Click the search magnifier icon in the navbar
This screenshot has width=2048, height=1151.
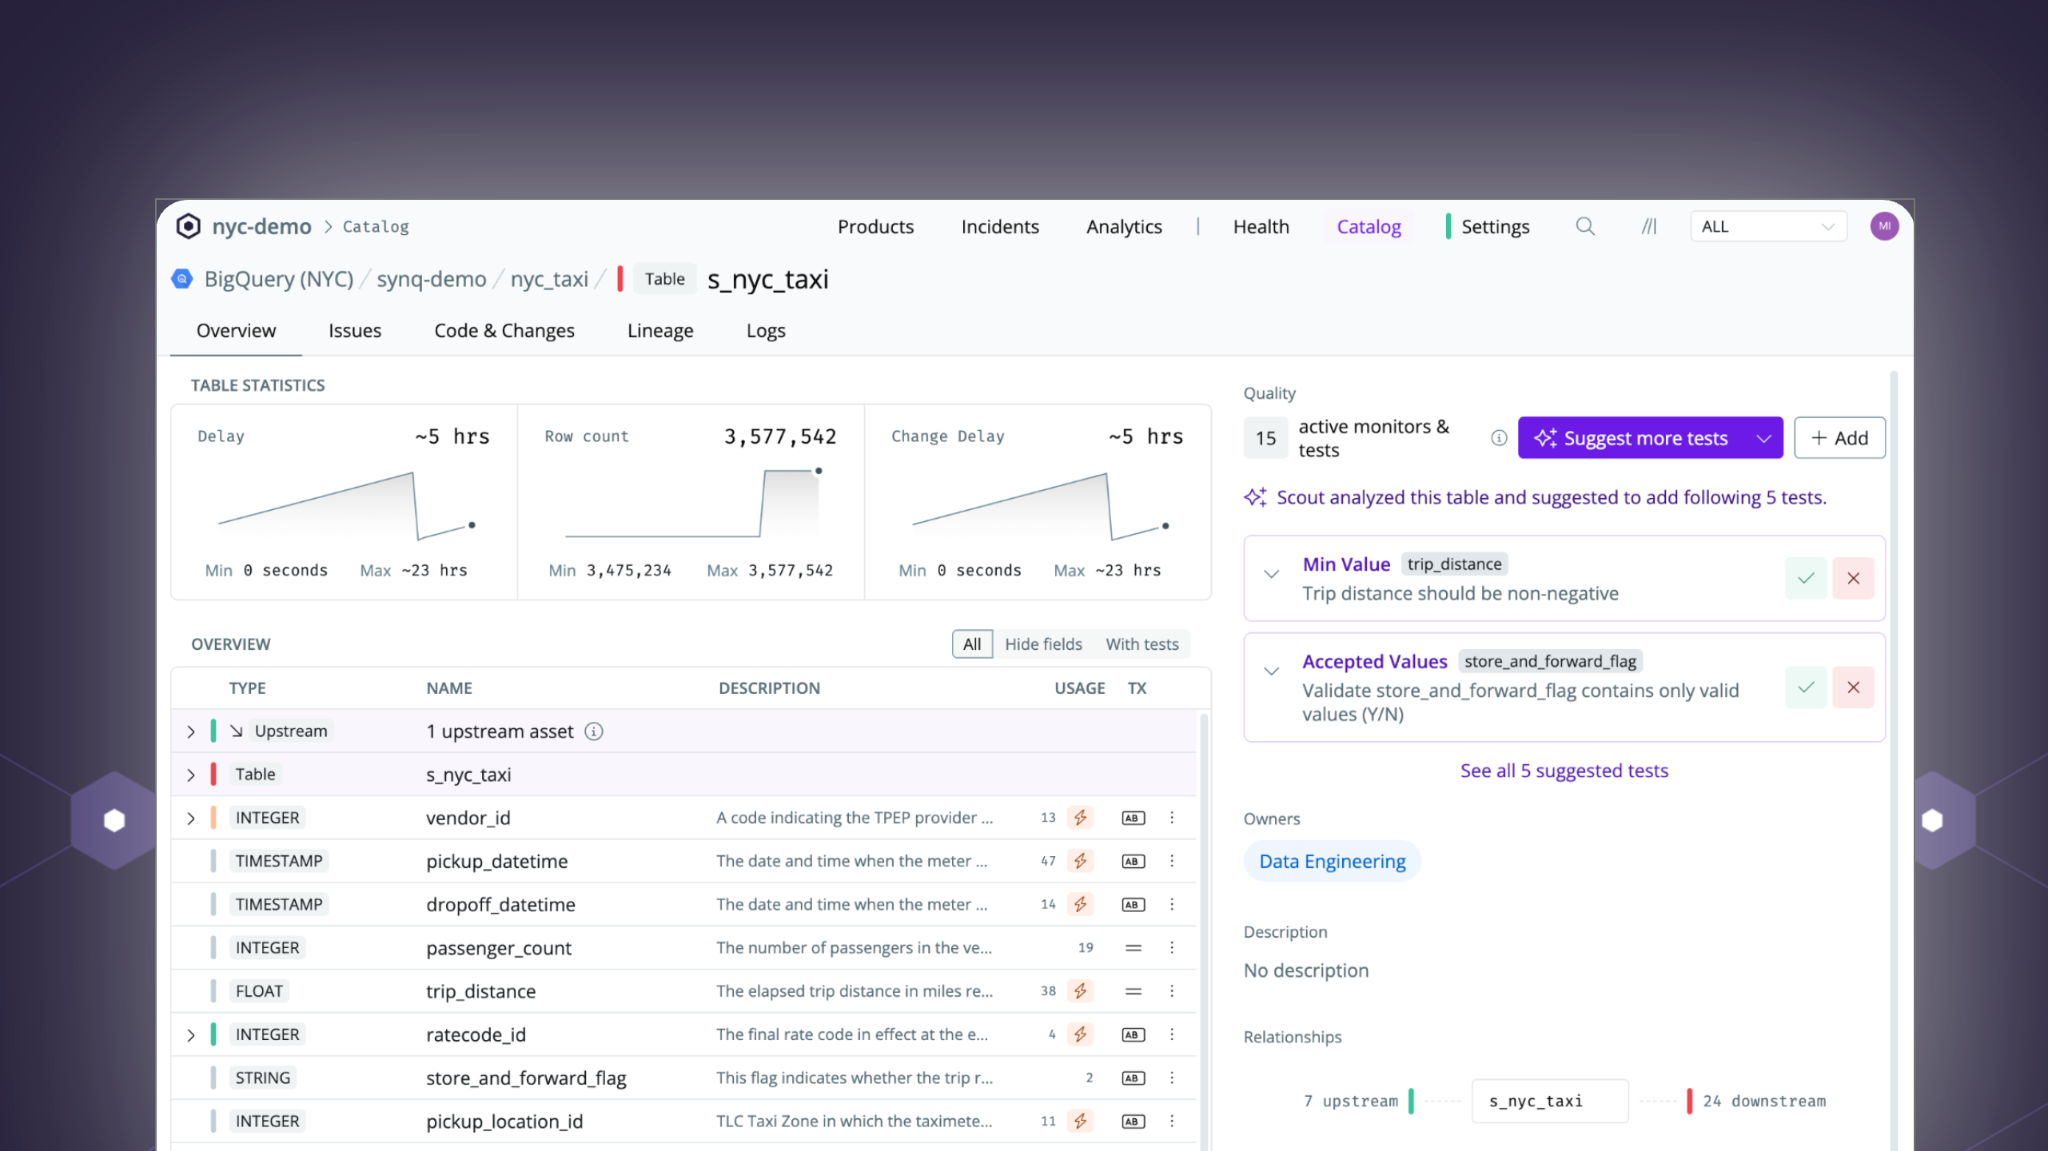[x=1585, y=227]
